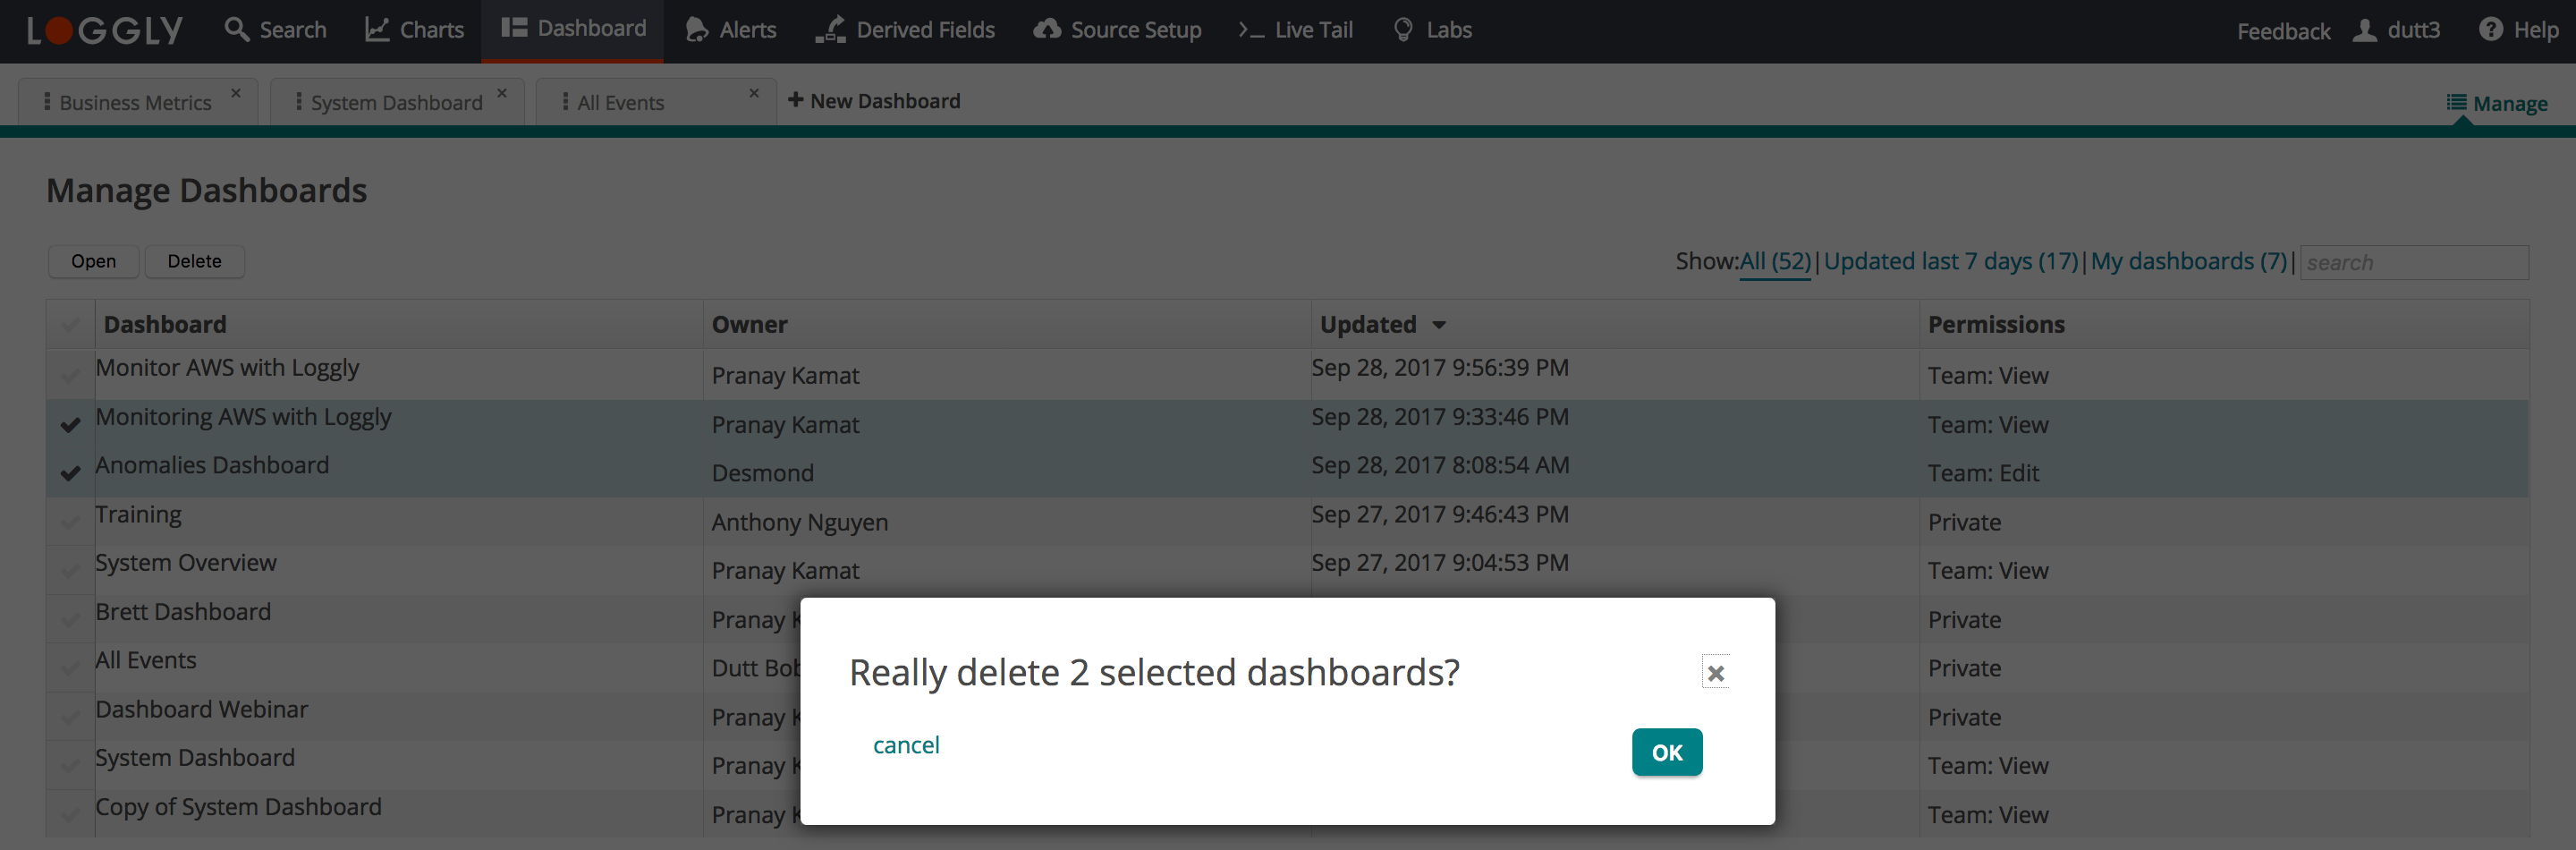Image resolution: width=2576 pixels, height=850 pixels.
Task: Confirm deletion with the OK button
Action: 1666,752
